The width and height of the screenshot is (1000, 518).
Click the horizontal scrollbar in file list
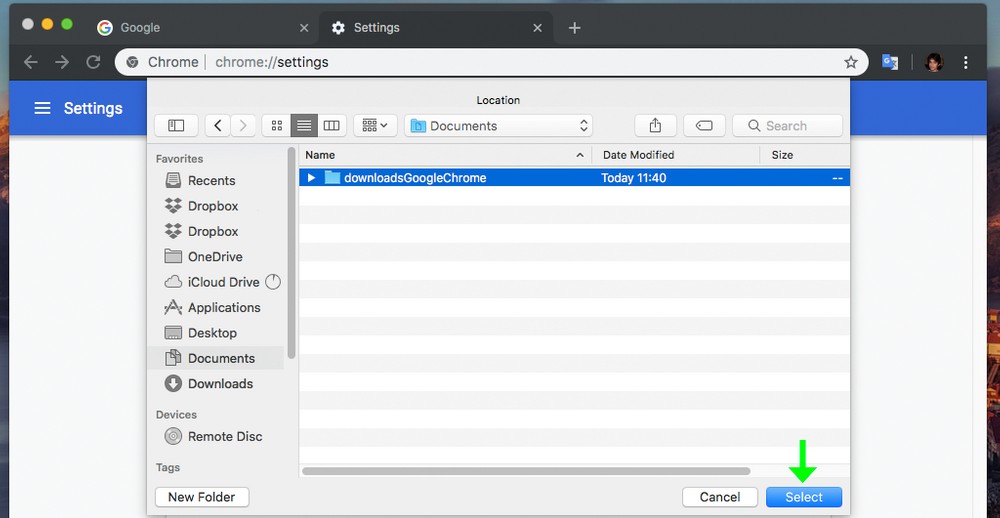coord(526,471)
